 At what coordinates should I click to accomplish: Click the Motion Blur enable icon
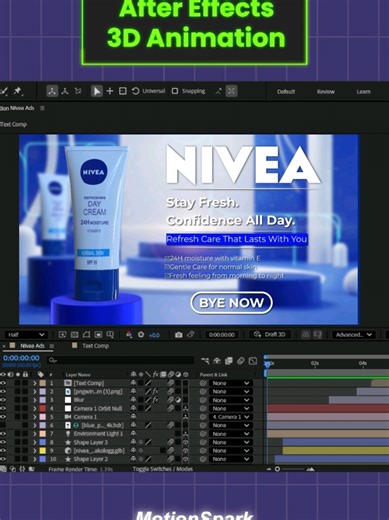click(241, 361)
